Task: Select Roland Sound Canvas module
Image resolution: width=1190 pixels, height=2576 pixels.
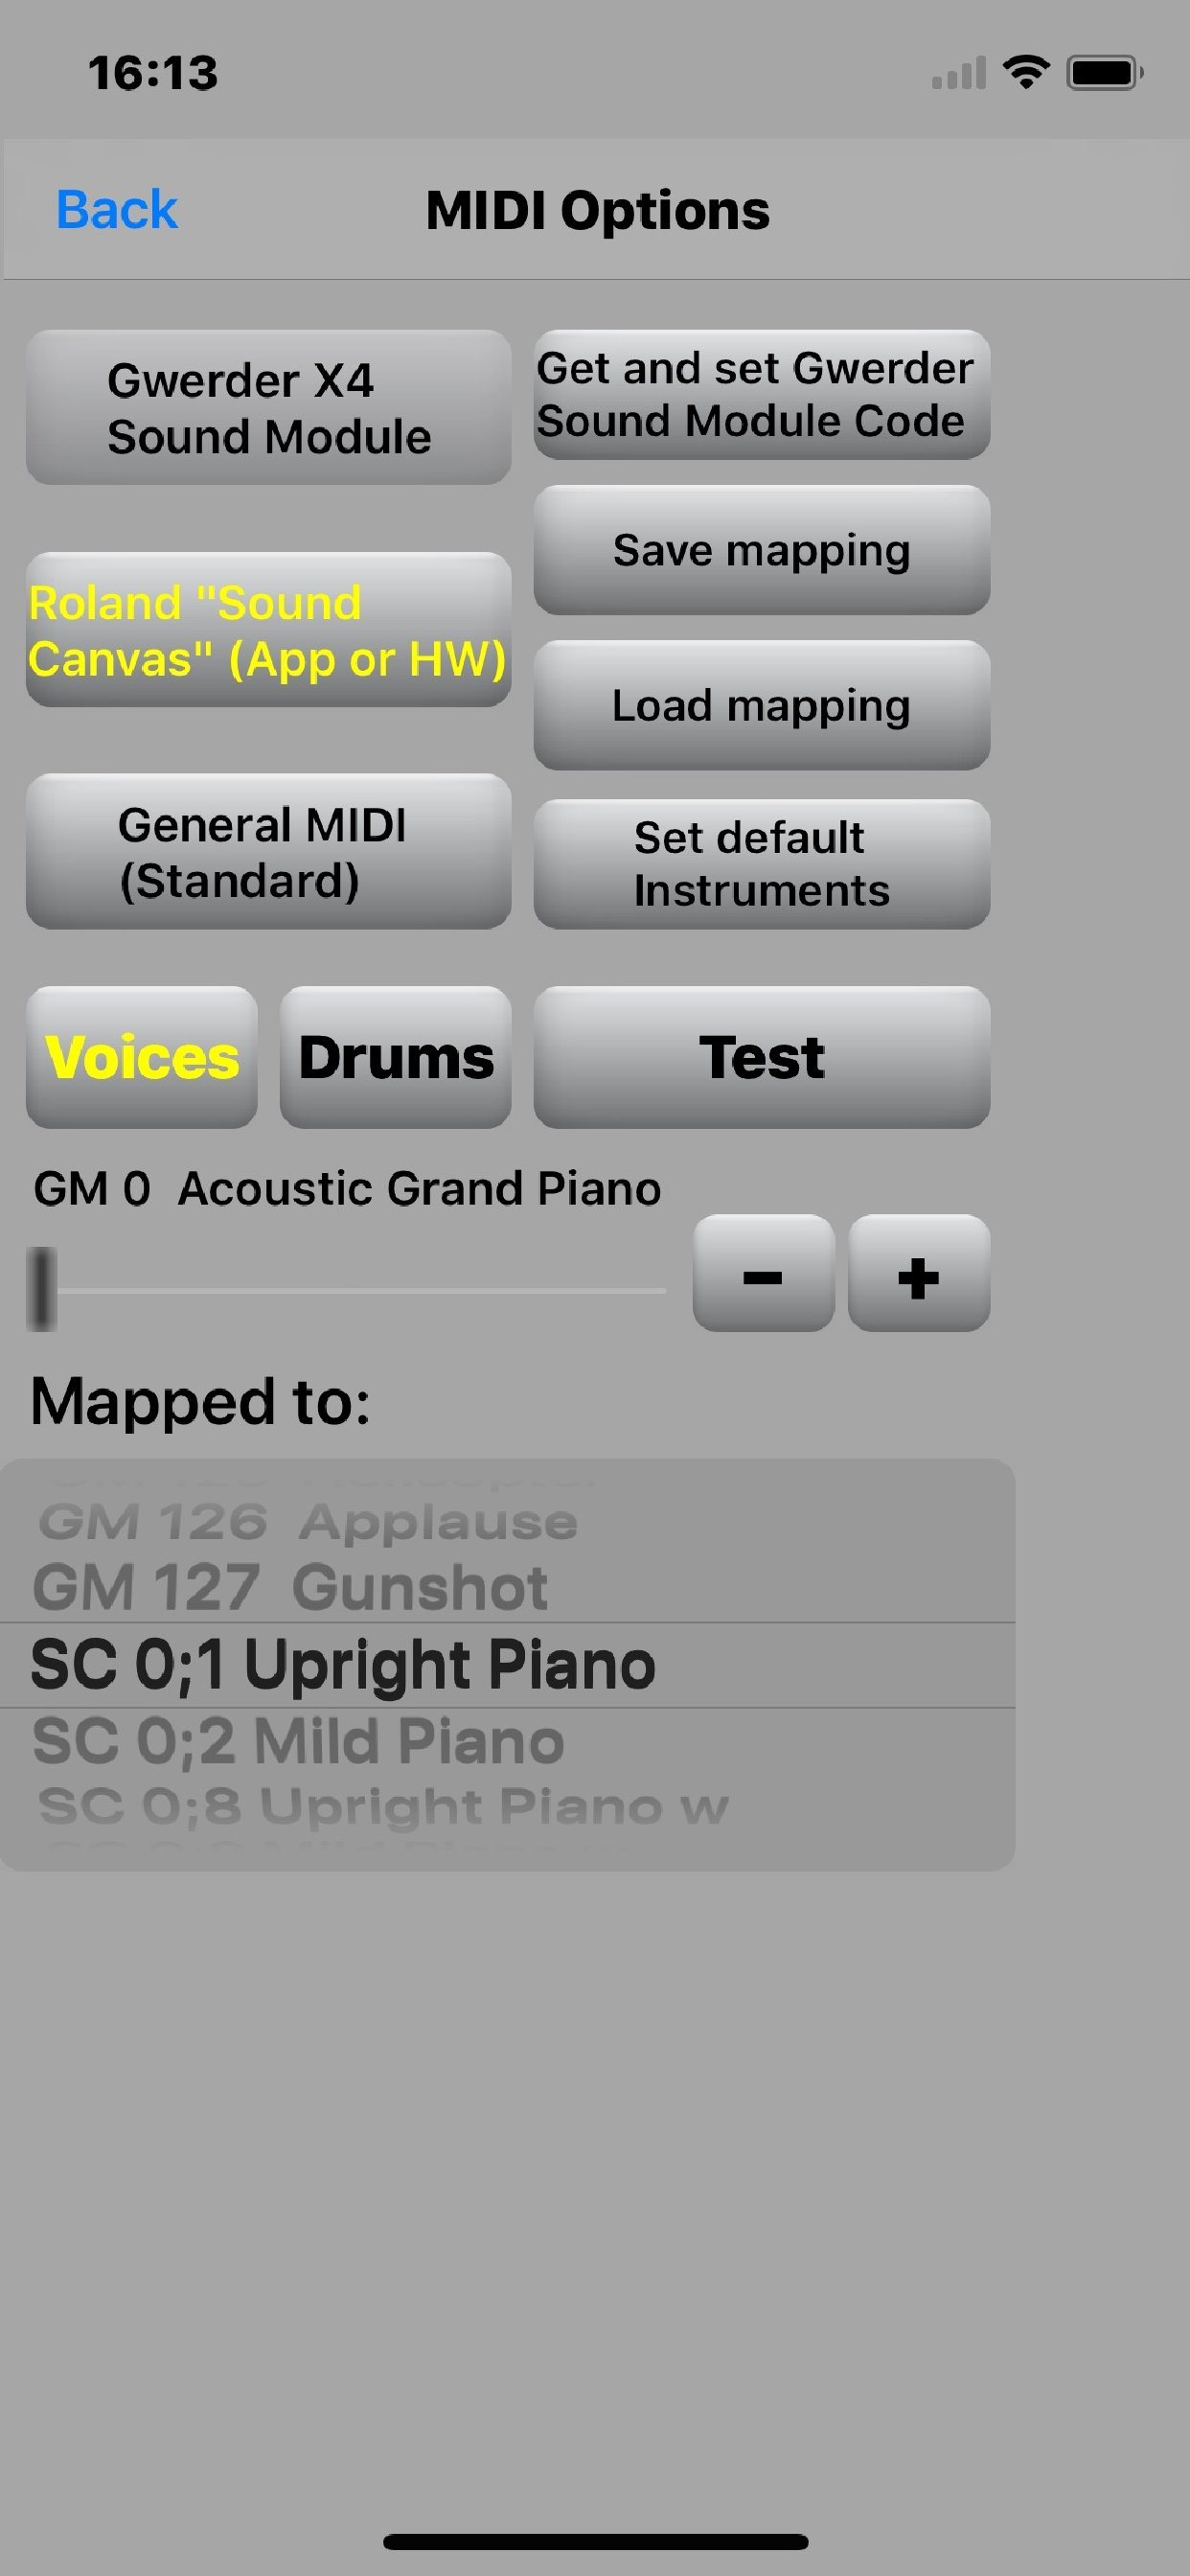Action: pos(268,630)
